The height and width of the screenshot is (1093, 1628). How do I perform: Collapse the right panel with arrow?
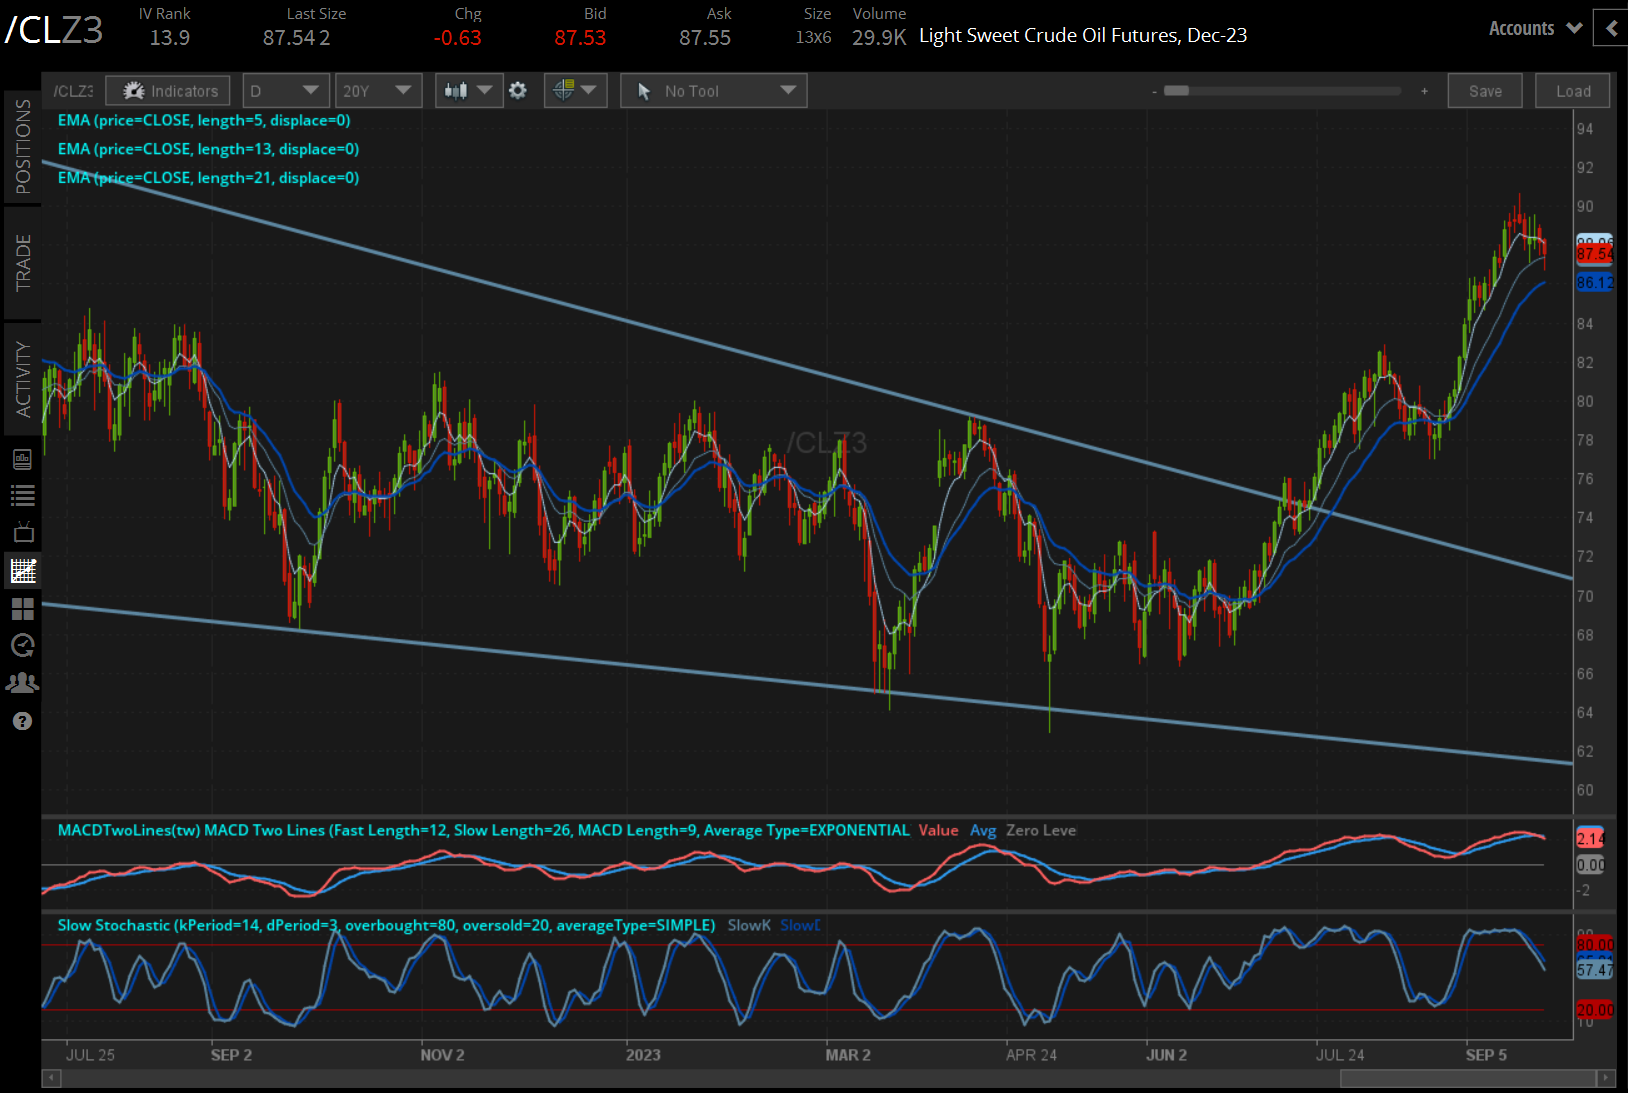[1611, 29]
